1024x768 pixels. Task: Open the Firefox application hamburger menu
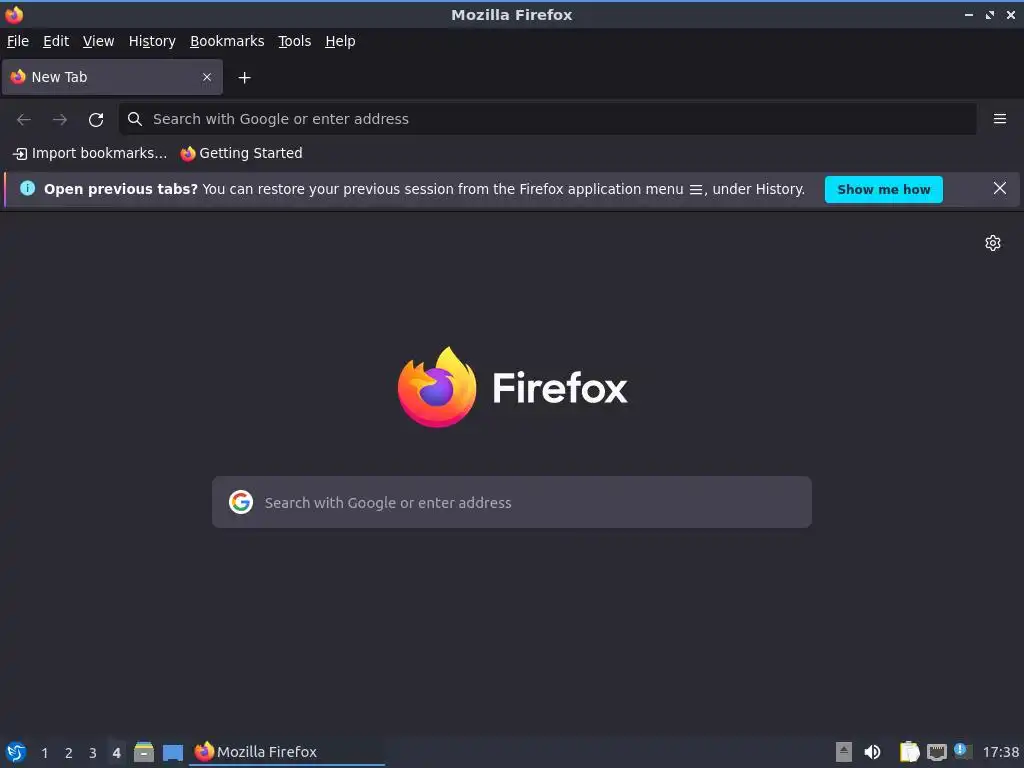999,119
